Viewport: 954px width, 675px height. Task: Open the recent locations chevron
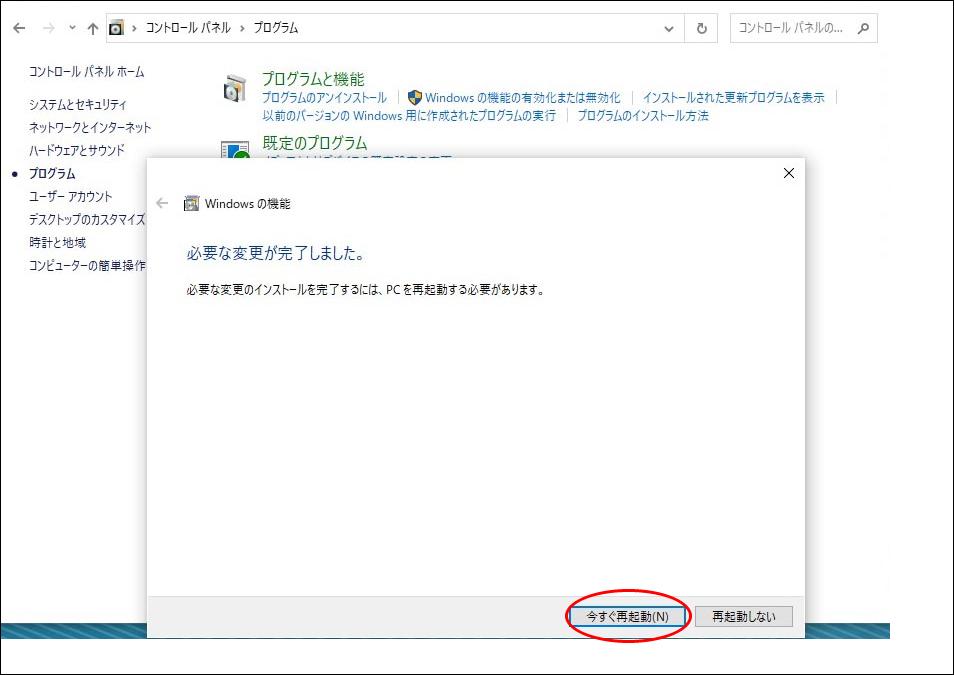72,27
